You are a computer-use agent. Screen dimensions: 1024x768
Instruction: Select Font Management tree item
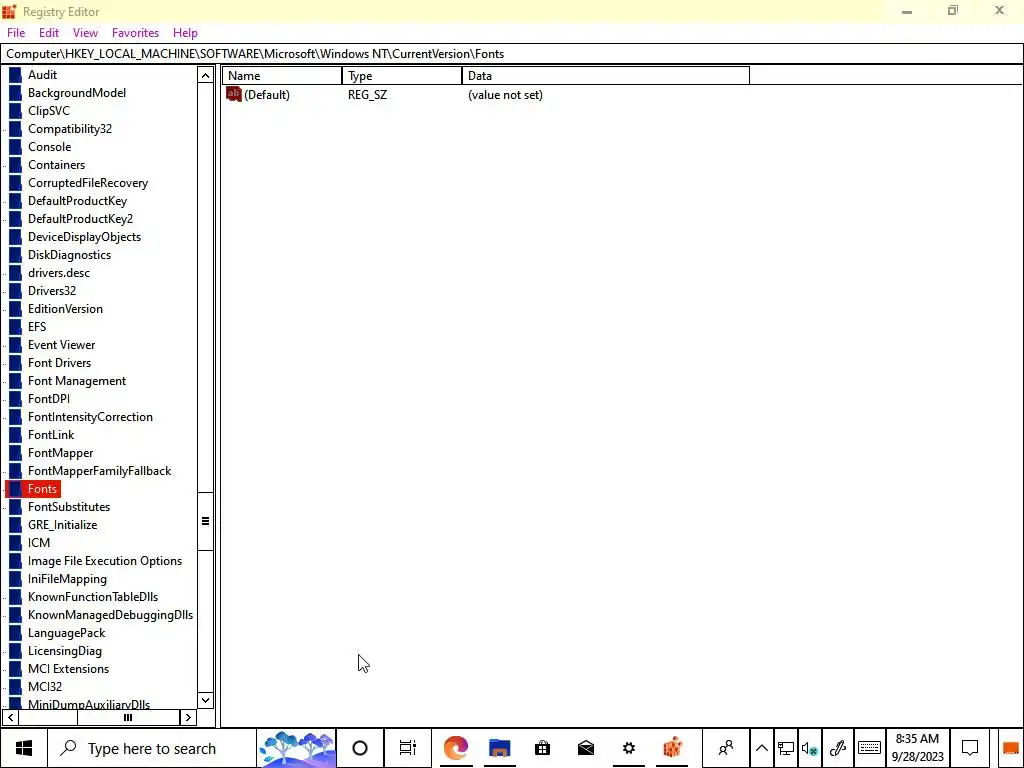[x=77, y=381]
